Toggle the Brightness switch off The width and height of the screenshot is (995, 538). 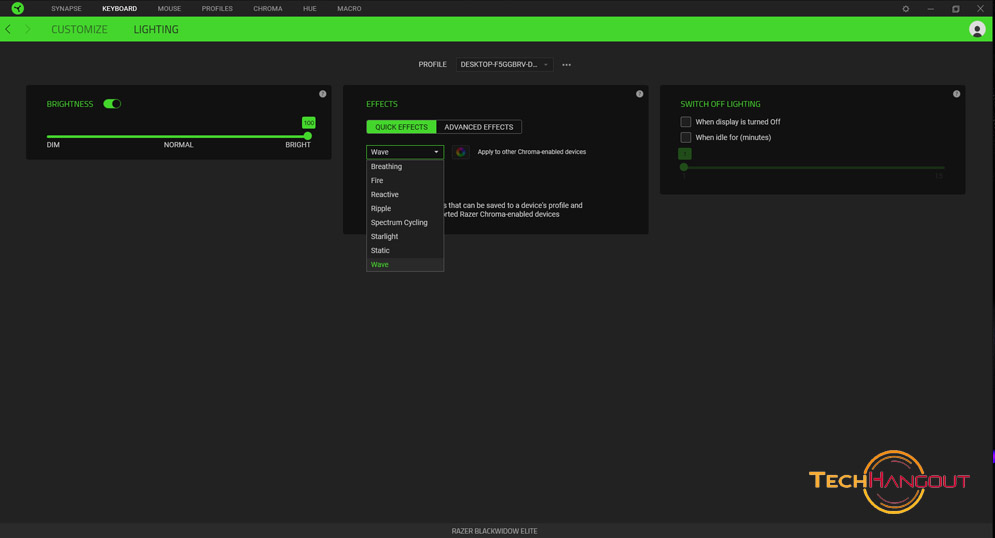tap(112, 103)
